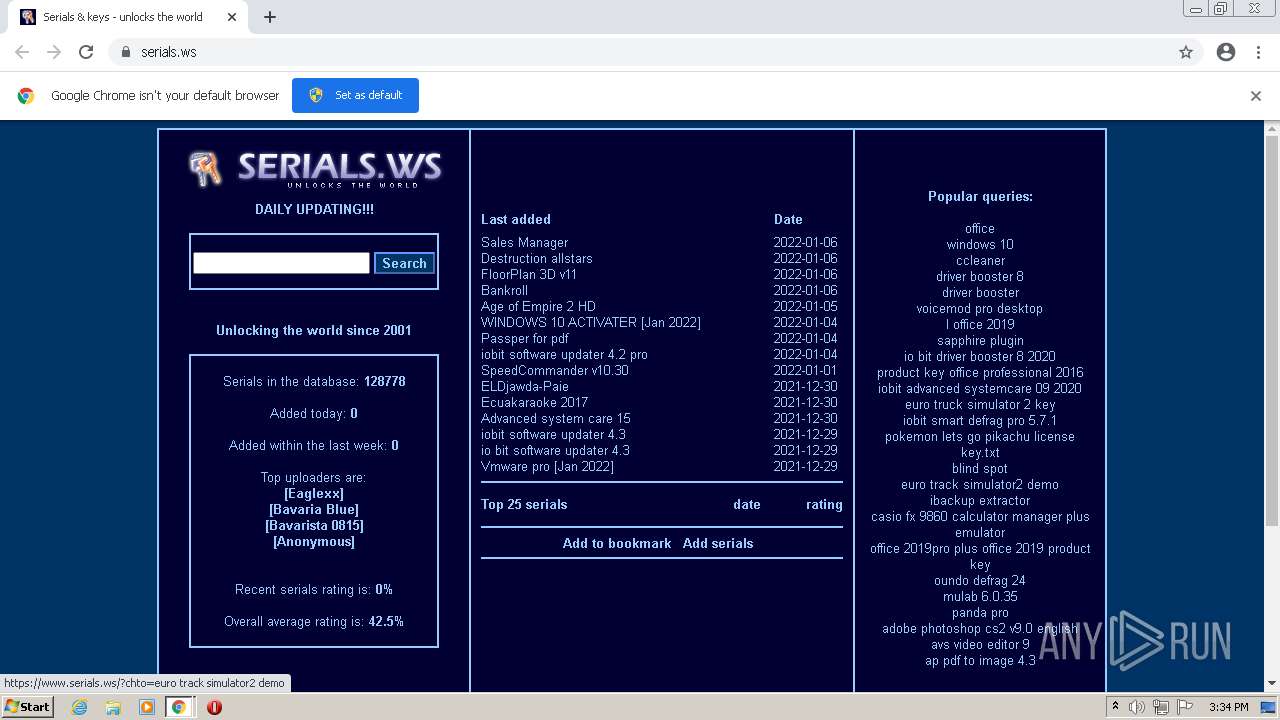Click the browser forward arrow
Image resolution: width=1280 pixels, height=720 pixels.
point(54,52)
